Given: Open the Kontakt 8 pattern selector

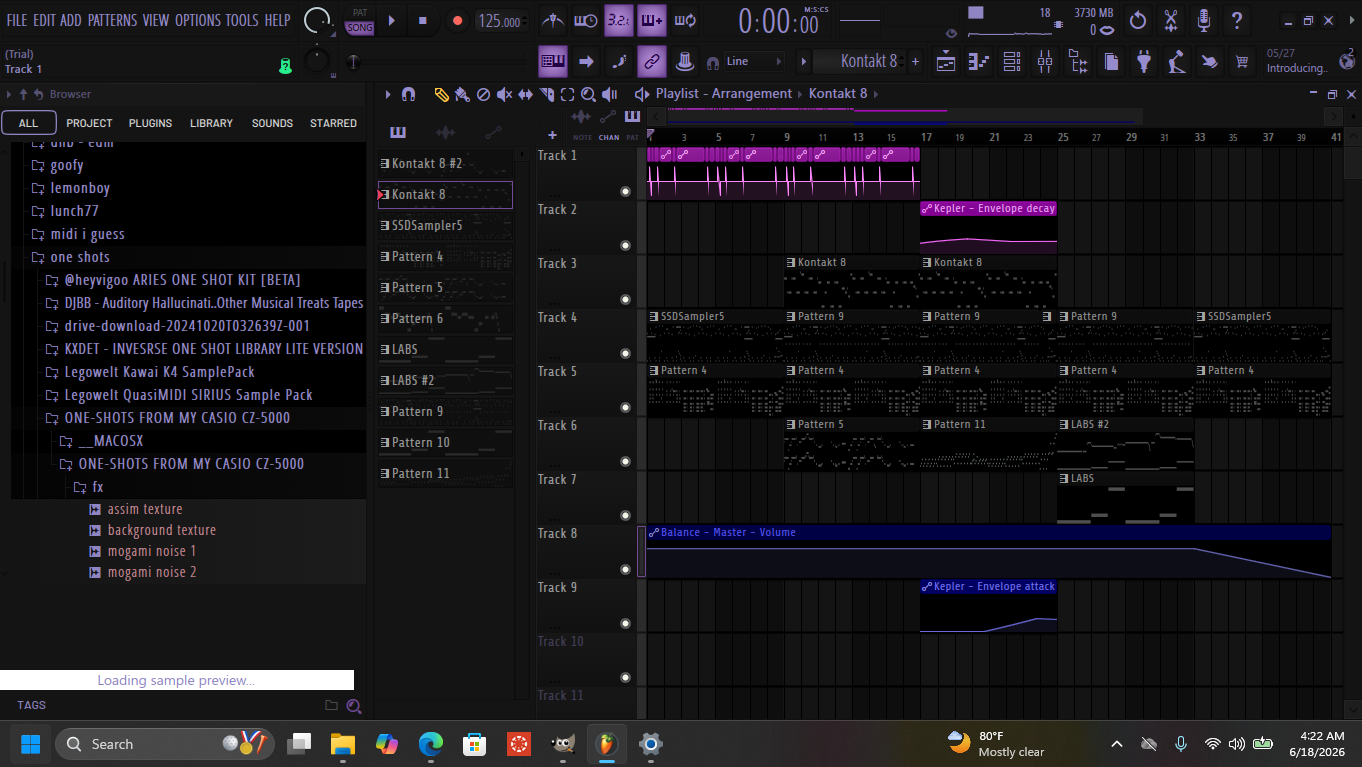Looking at the screenshot, I should coord(860,61).
